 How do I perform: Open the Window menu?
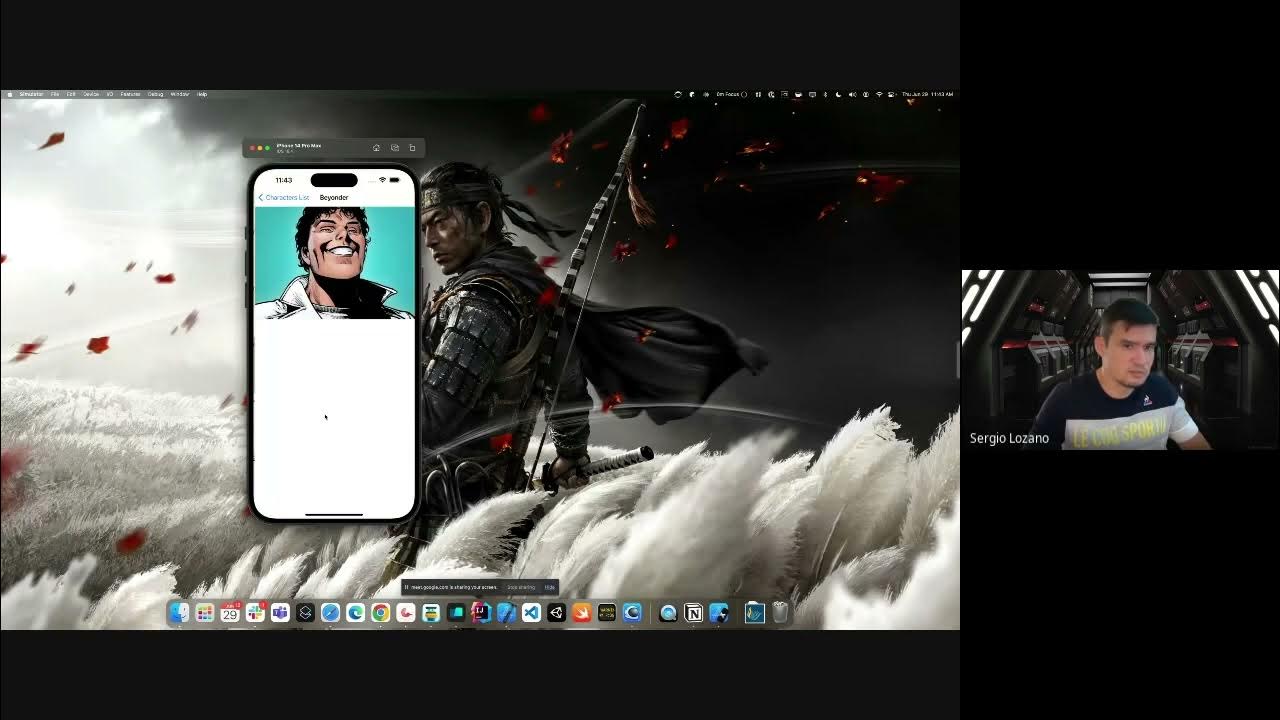click(180, 94)
